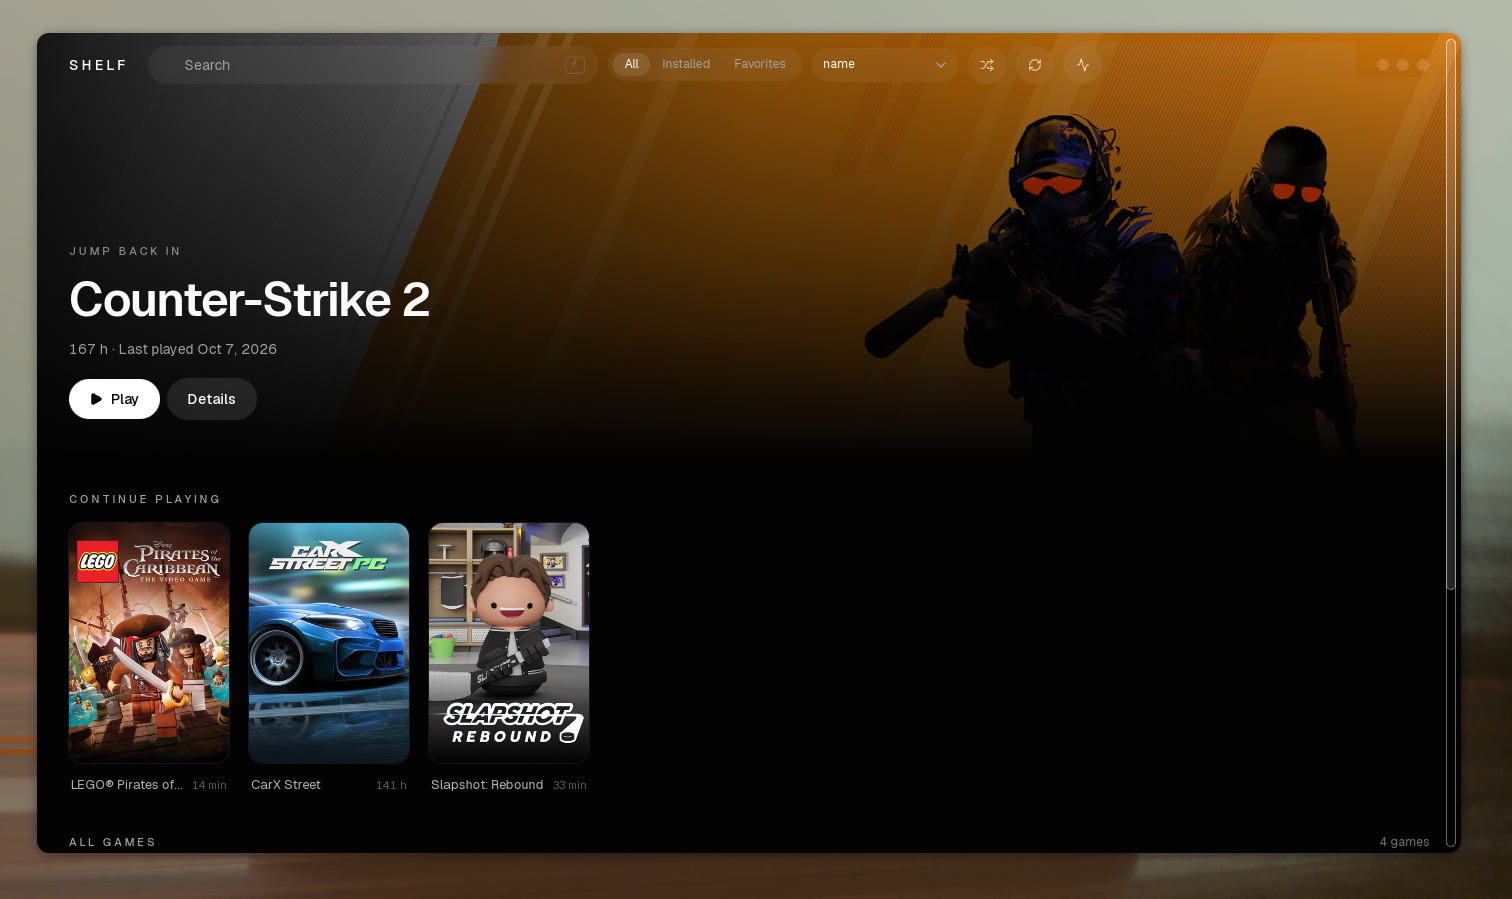Viewport: 1512px width, 899px height.
Task: Open the Slapshot: Rebound cover
Action: [x=509, y=643]
